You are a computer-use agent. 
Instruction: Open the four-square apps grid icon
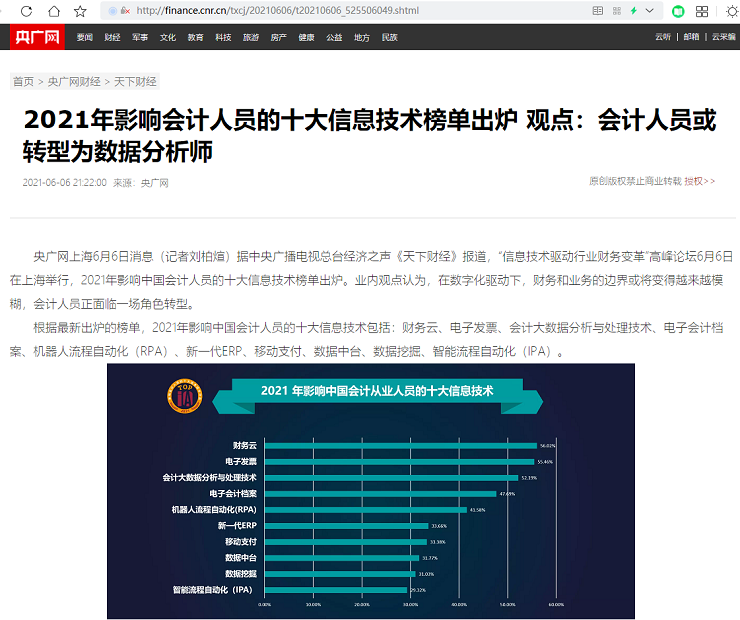(703, 11)
